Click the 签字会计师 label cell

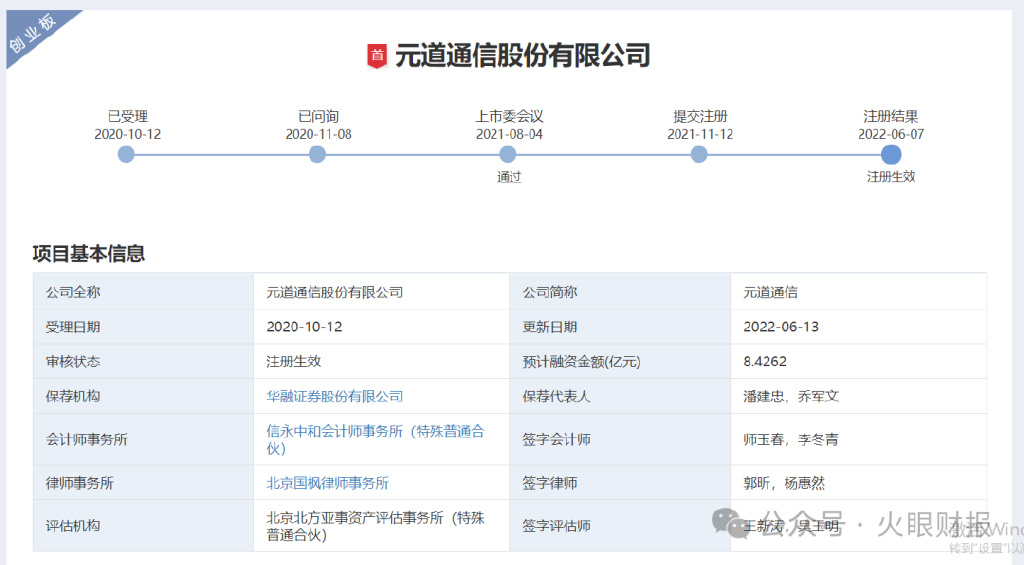620,440
